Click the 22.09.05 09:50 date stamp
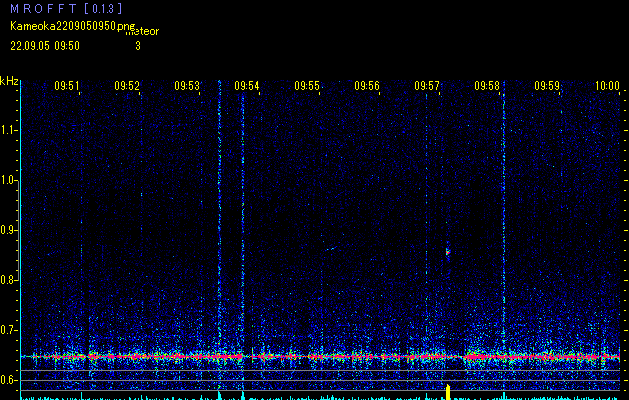Viewport: 629px width, 400px height. coord(45,46)
